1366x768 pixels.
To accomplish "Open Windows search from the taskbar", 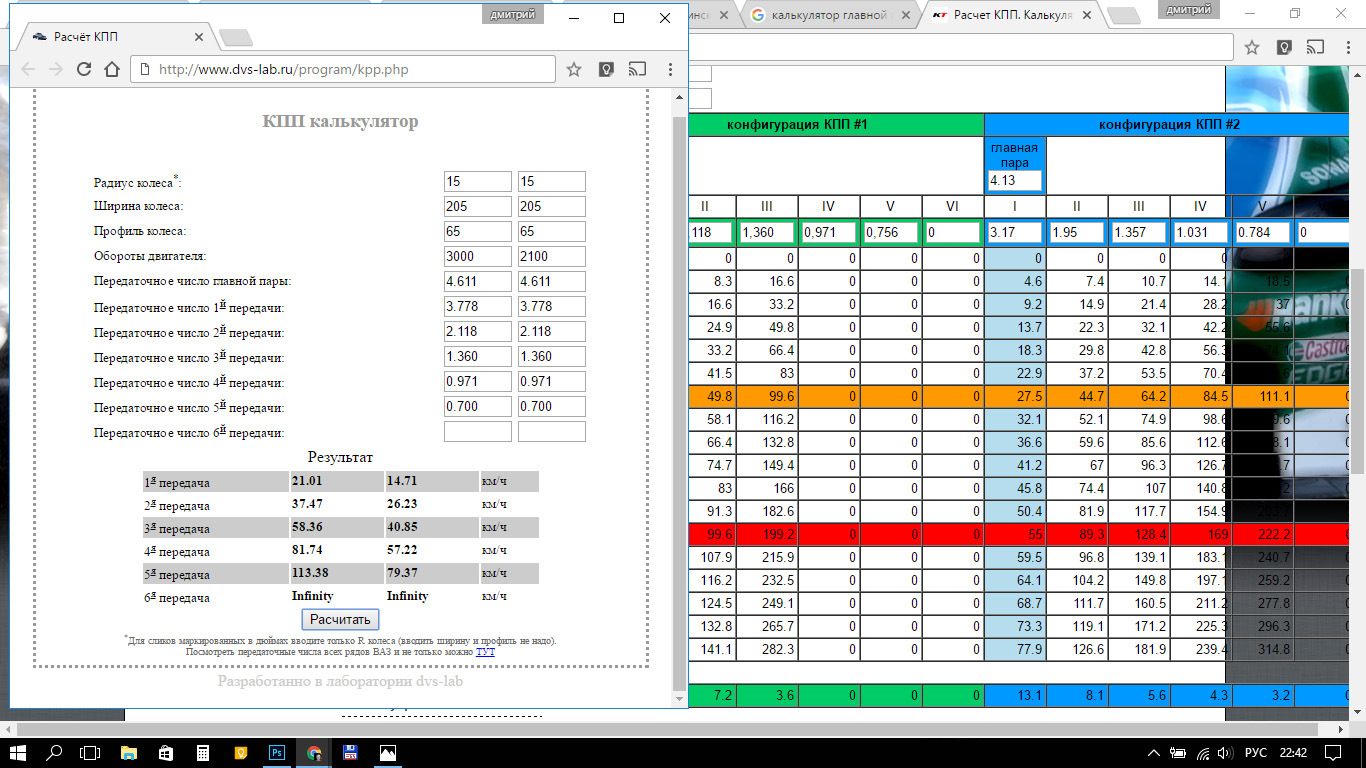I will click(x=55, y=753).
